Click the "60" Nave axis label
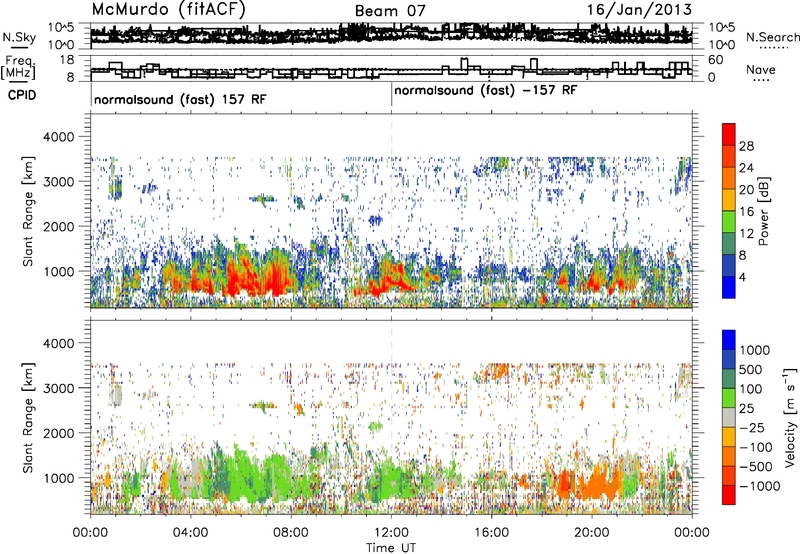The image size is (800, 554). [x=716, y=60]
